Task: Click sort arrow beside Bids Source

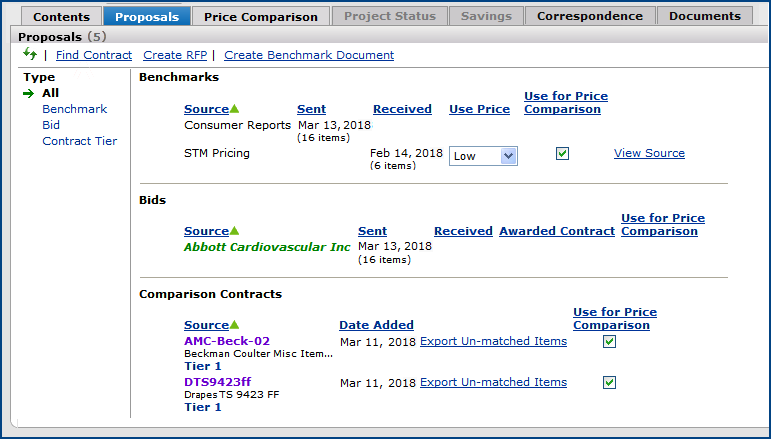Action: [x=235, y=231]
